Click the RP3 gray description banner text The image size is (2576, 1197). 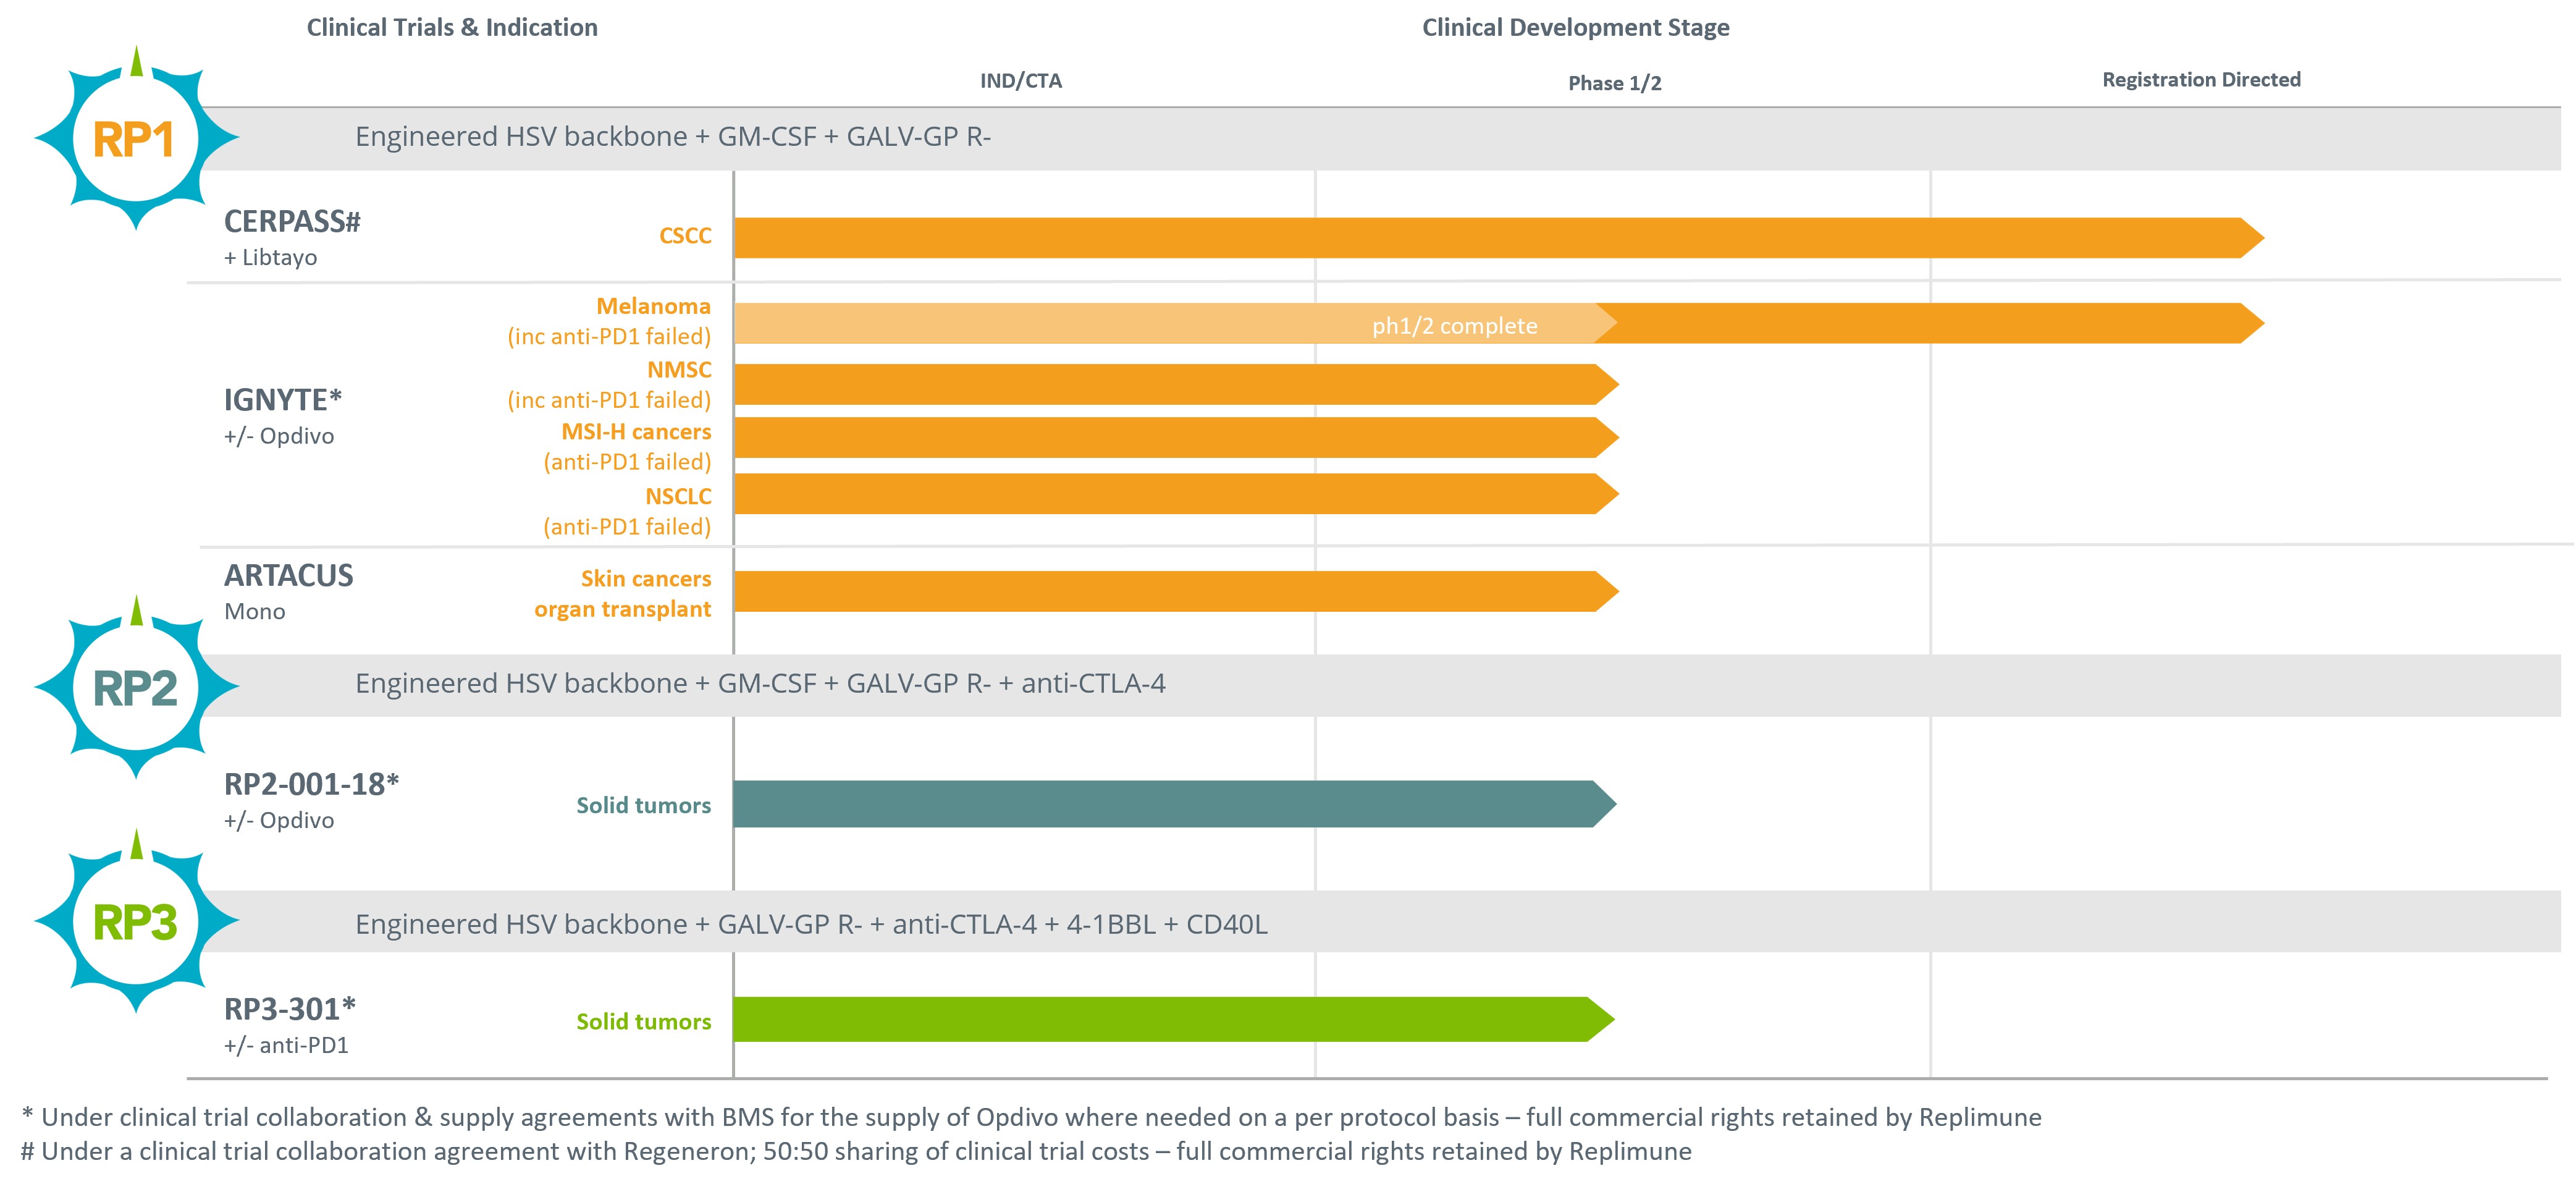click(x=811, y=923)
